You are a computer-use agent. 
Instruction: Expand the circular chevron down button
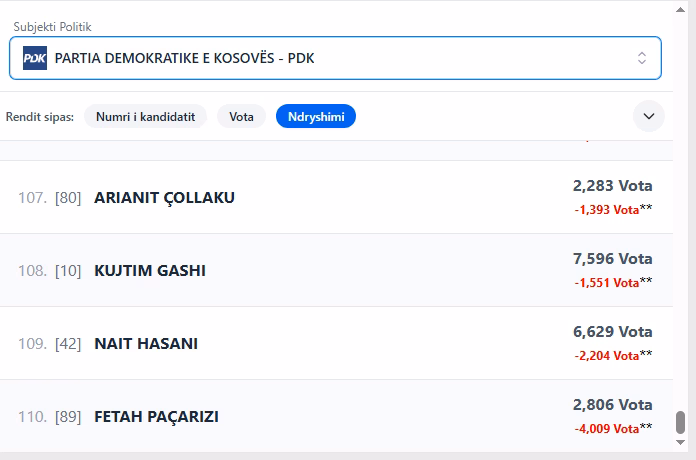pyautogui.click(x=649, y=117)
